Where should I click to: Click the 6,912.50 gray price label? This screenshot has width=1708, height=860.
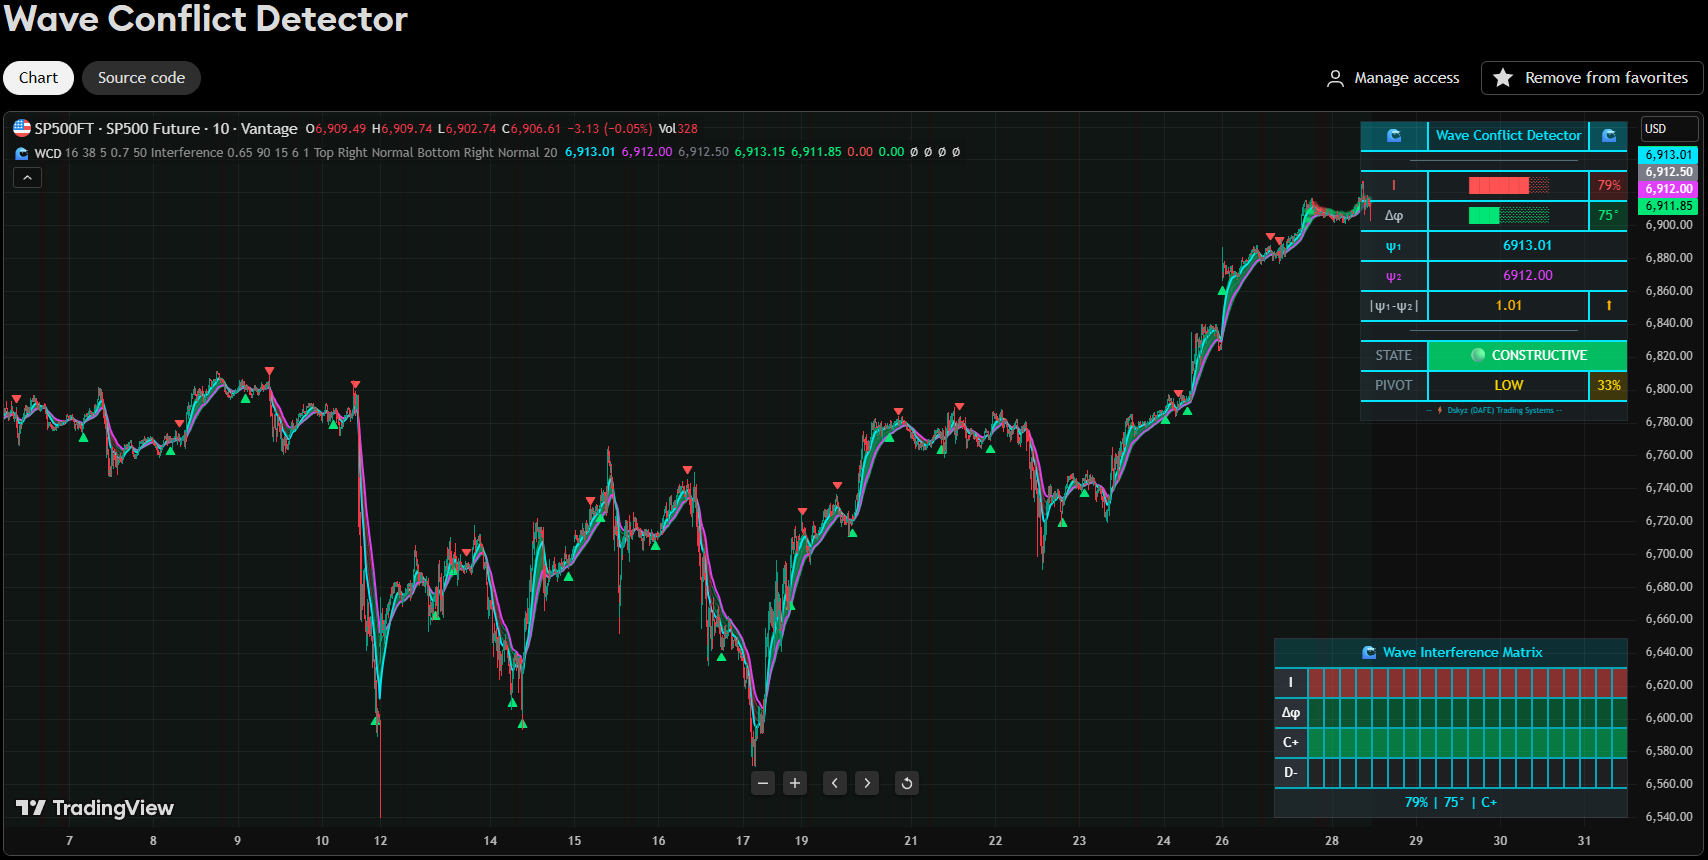pos(1668,172)
